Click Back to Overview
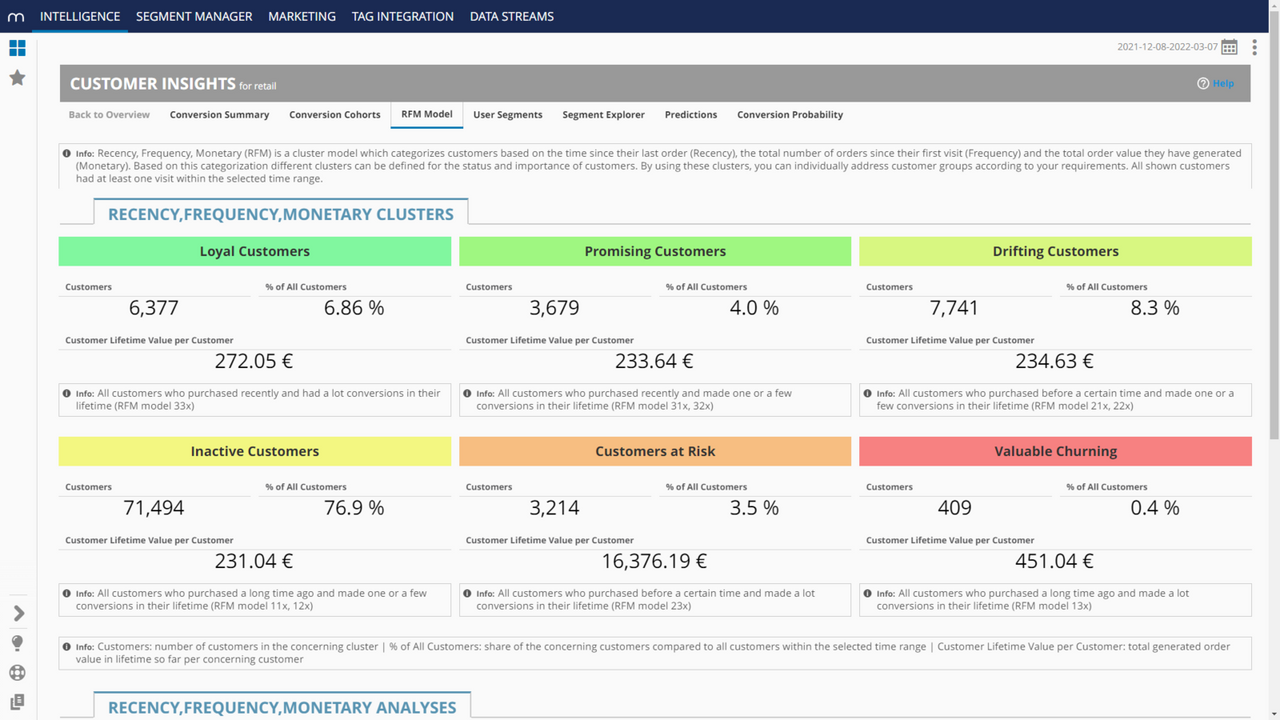This screenshot has height=720, width=1280. (108, 114)
